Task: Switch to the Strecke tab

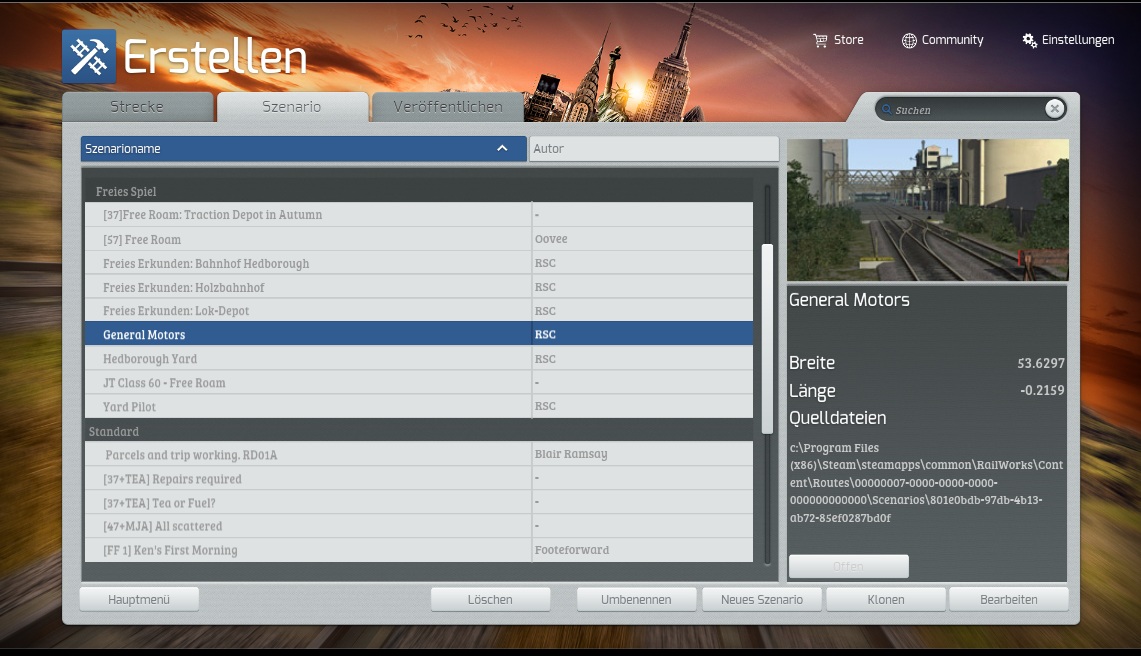Action: (x=137, y=107)
